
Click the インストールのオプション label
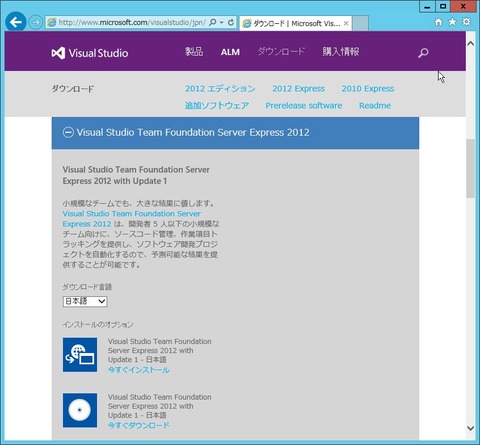(x=98, y=325)
